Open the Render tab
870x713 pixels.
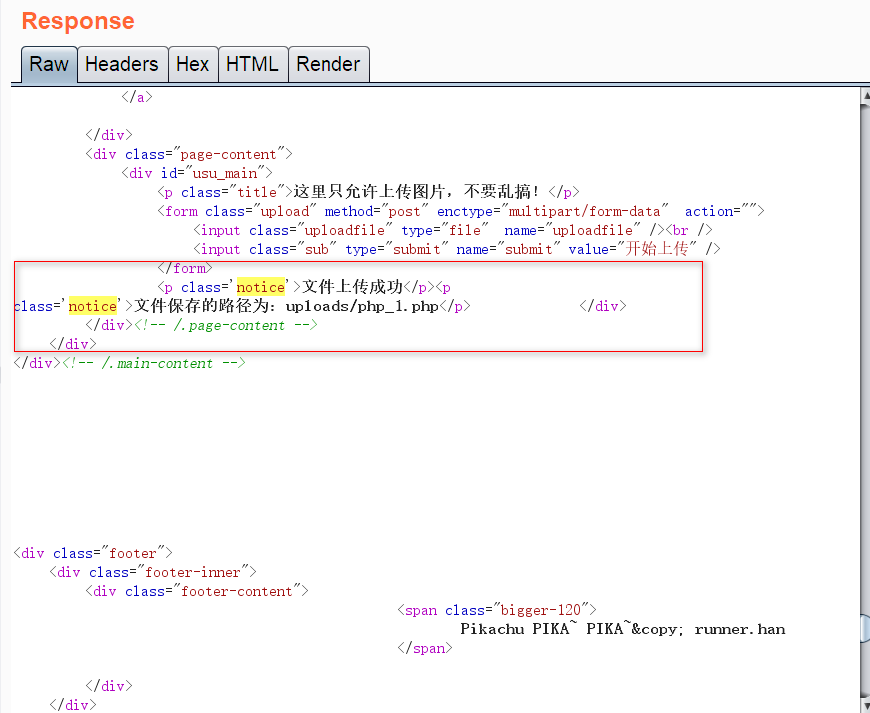point(328,65)
